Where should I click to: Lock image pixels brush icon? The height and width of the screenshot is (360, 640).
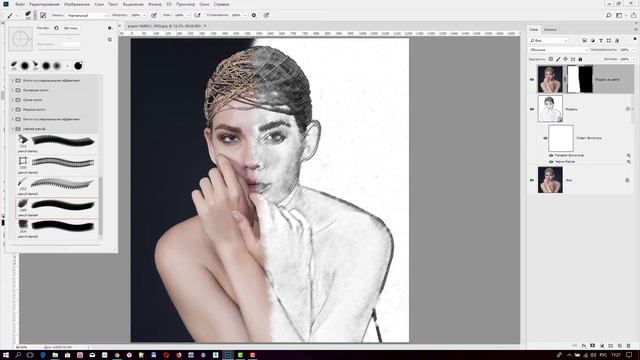pos(558,59)
